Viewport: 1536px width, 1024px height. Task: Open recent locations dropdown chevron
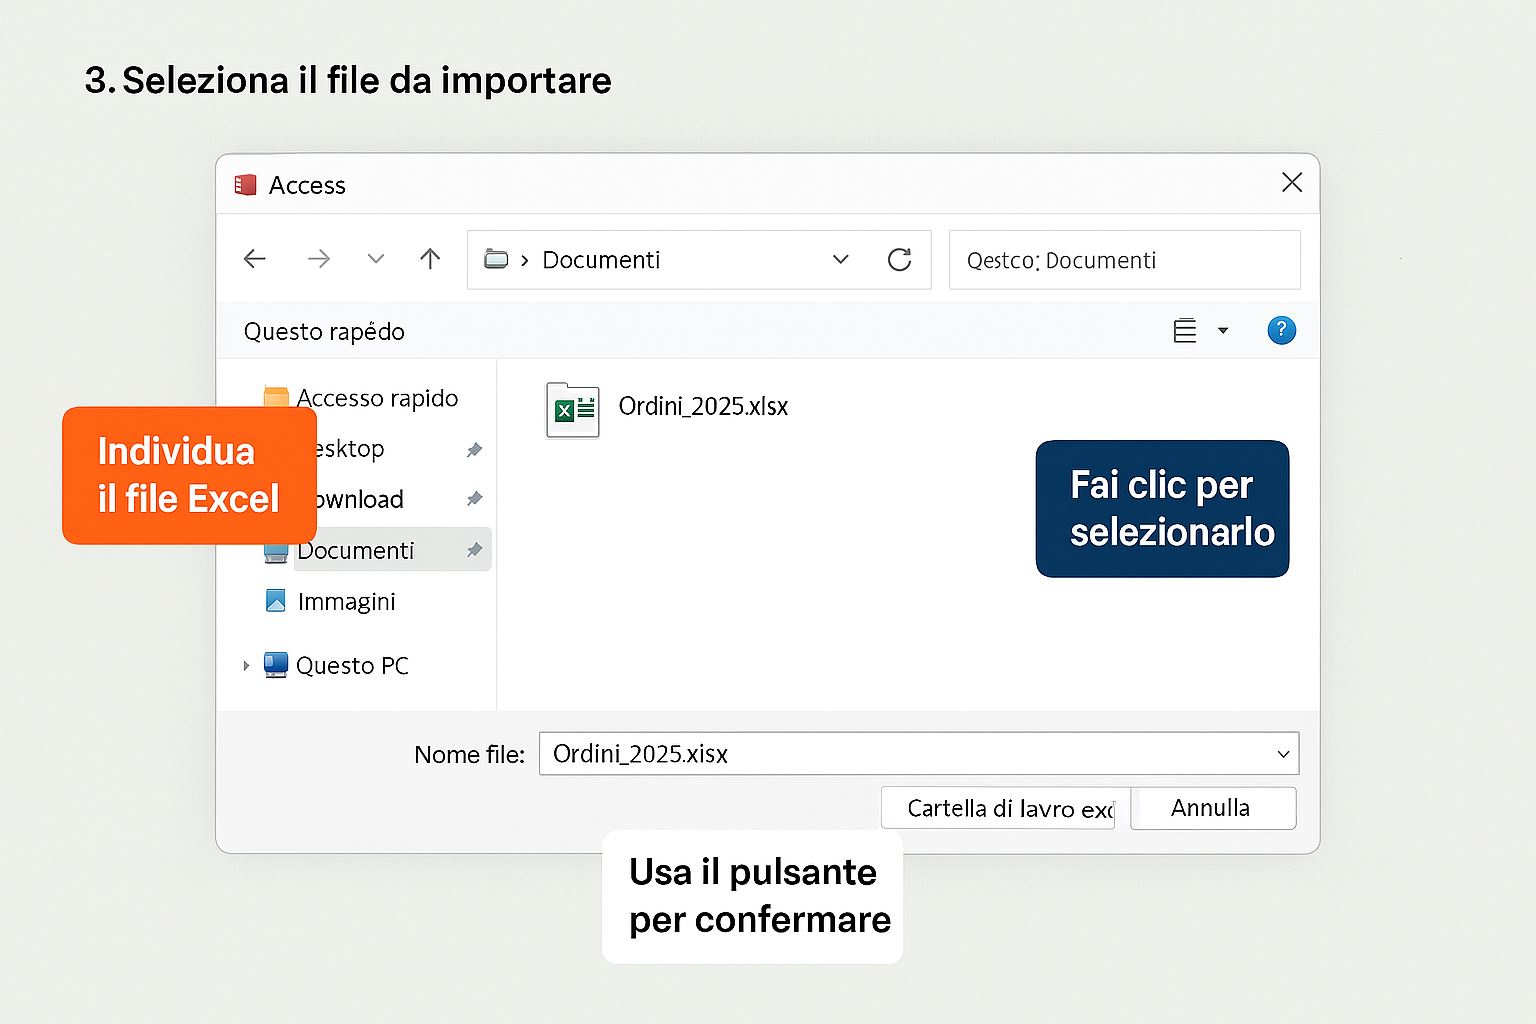tap(376, 260)
